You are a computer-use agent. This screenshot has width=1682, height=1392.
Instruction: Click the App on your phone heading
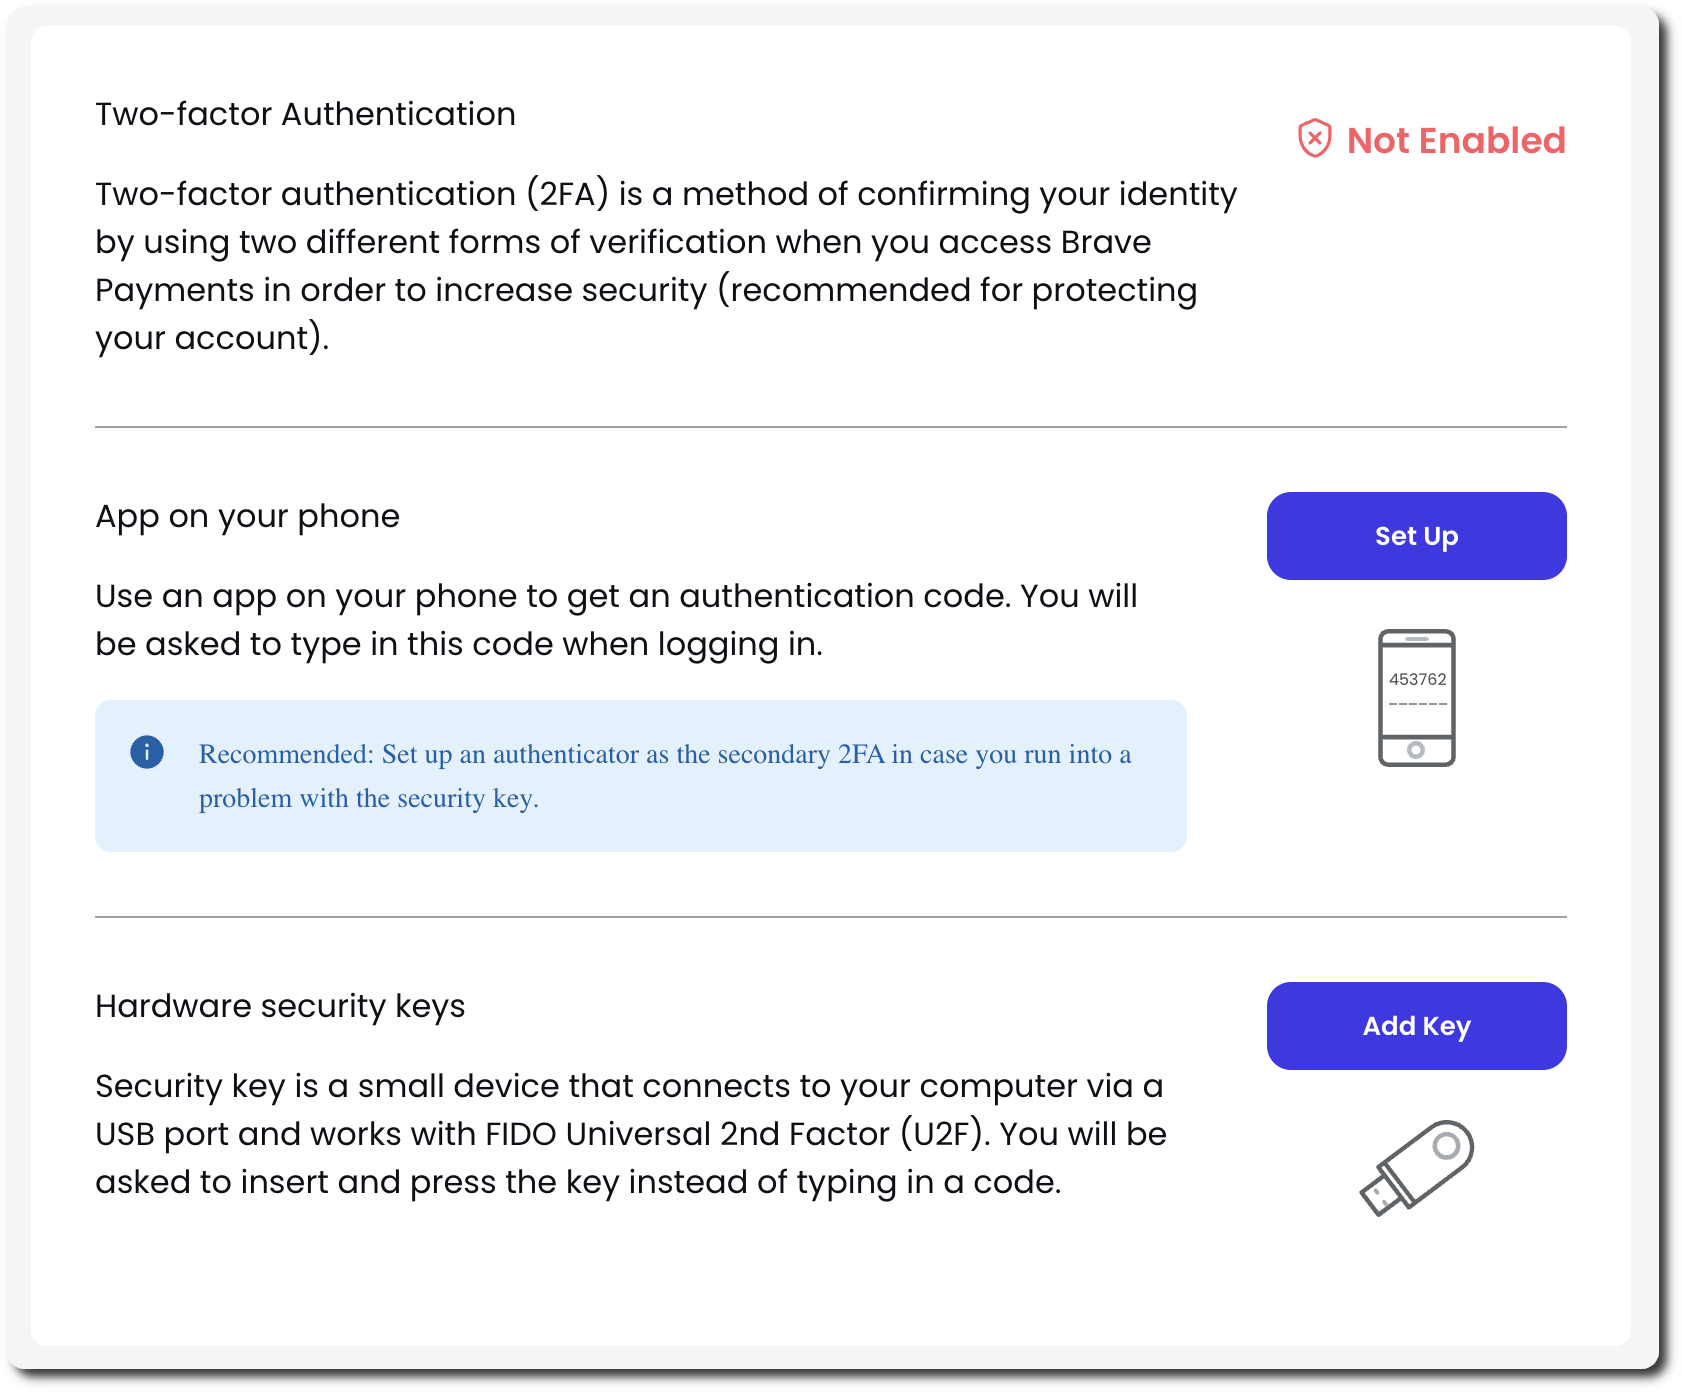[247, 516]
